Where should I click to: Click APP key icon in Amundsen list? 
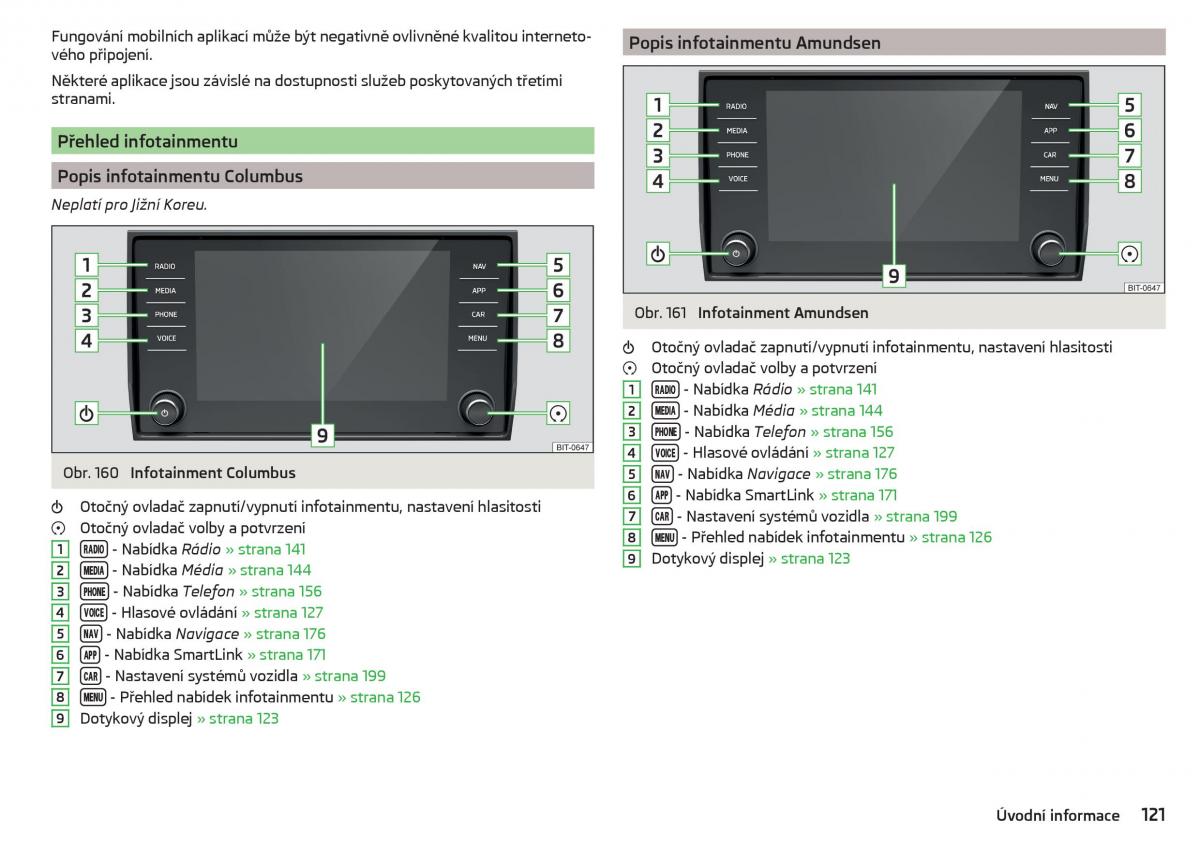tap(661, 495)
